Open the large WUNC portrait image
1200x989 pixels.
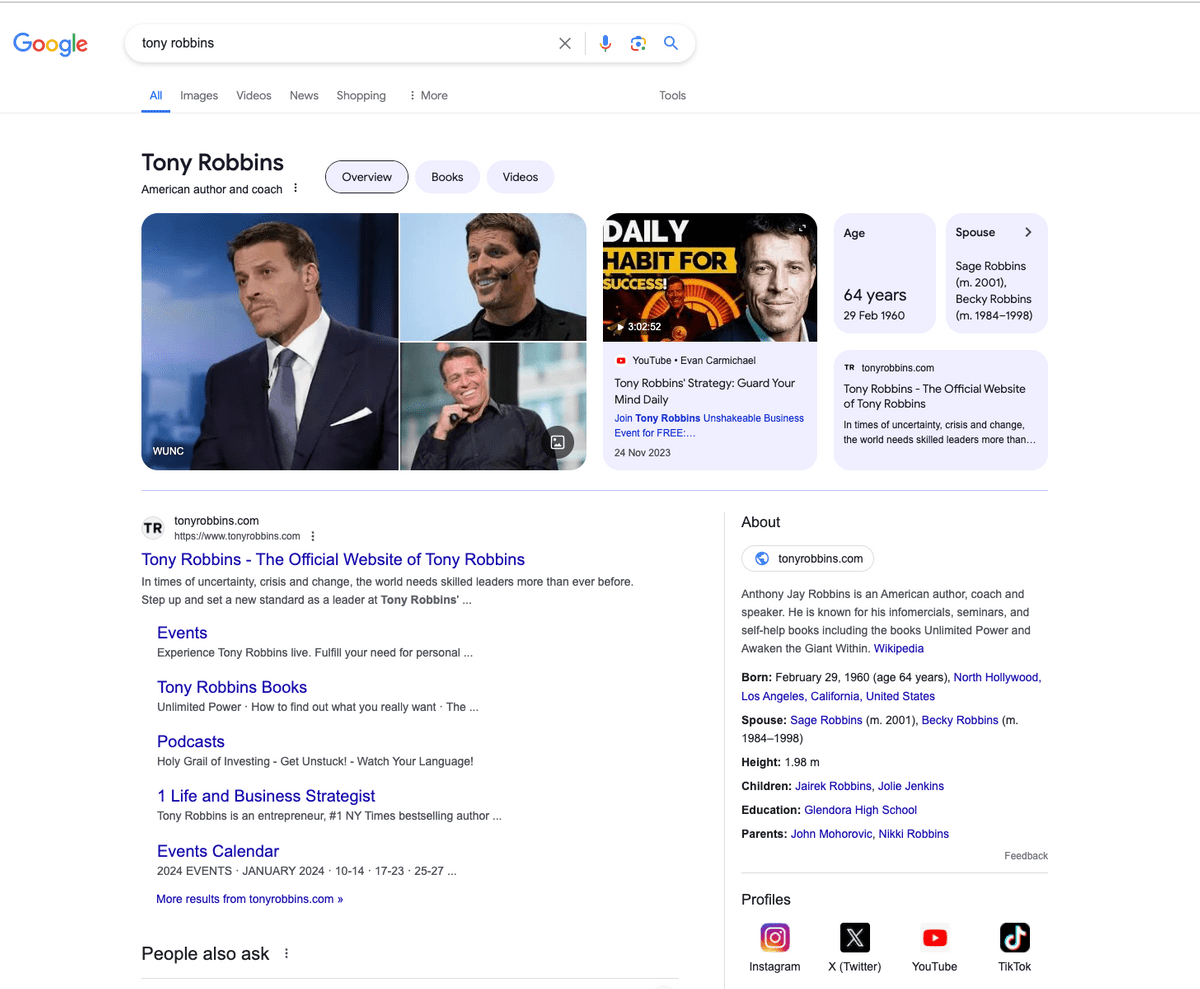click(x=270, y=341)
